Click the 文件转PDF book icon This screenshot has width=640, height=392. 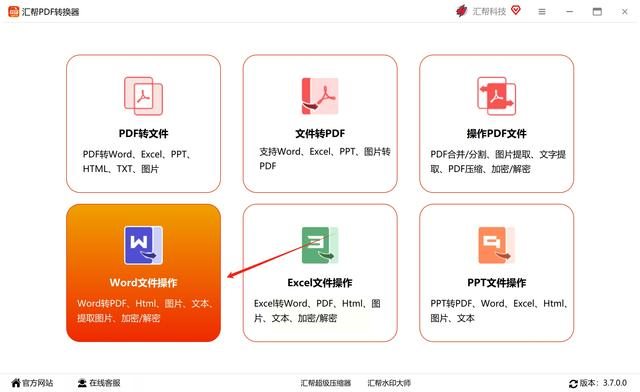click(x=320, y=96)
